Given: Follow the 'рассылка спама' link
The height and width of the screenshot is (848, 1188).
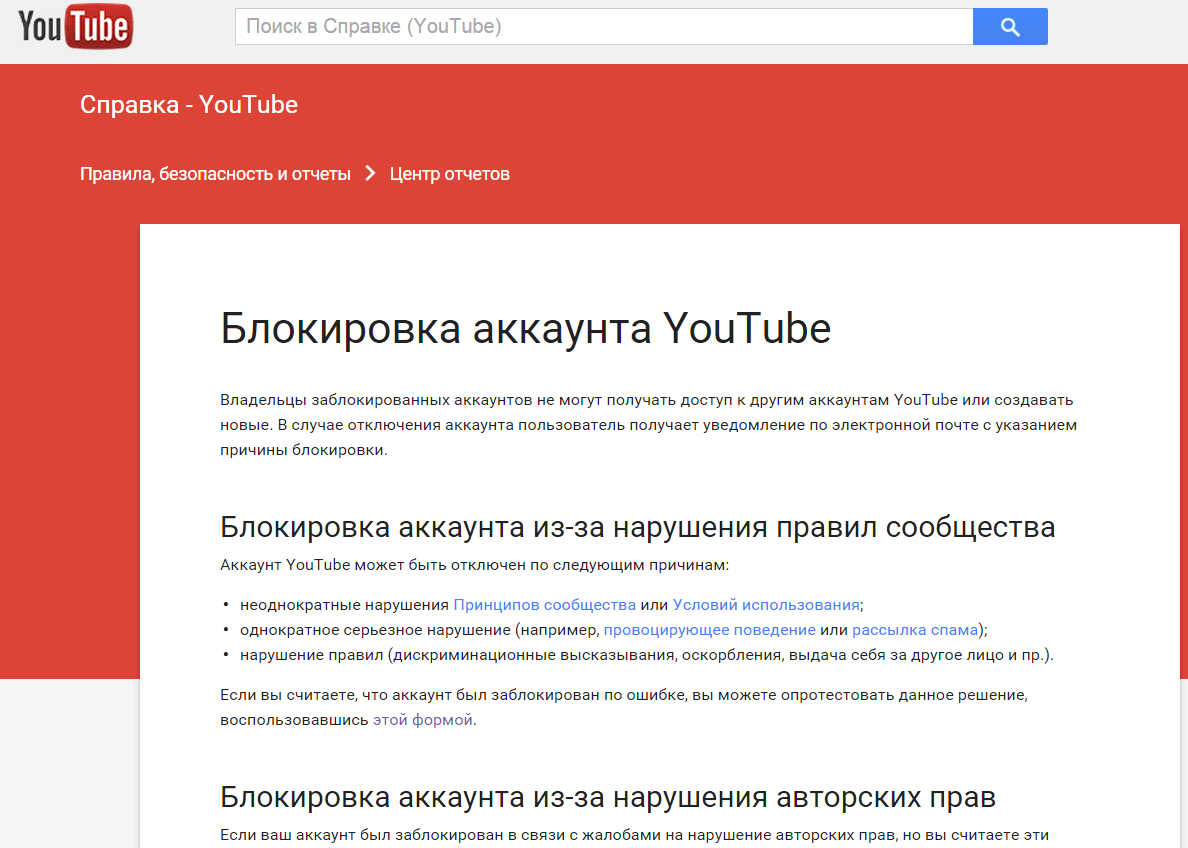Looking at the screenshot, I should click(914, 630).
